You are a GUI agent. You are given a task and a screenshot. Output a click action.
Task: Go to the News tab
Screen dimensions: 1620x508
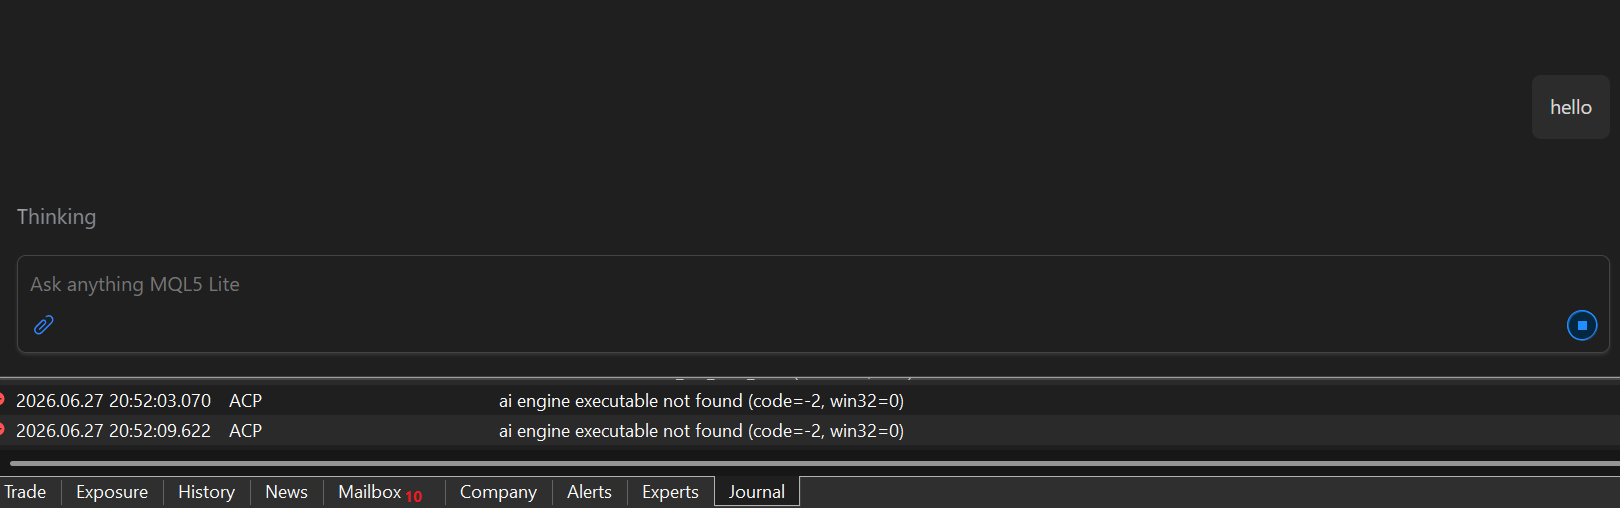(x=286, y=492)
